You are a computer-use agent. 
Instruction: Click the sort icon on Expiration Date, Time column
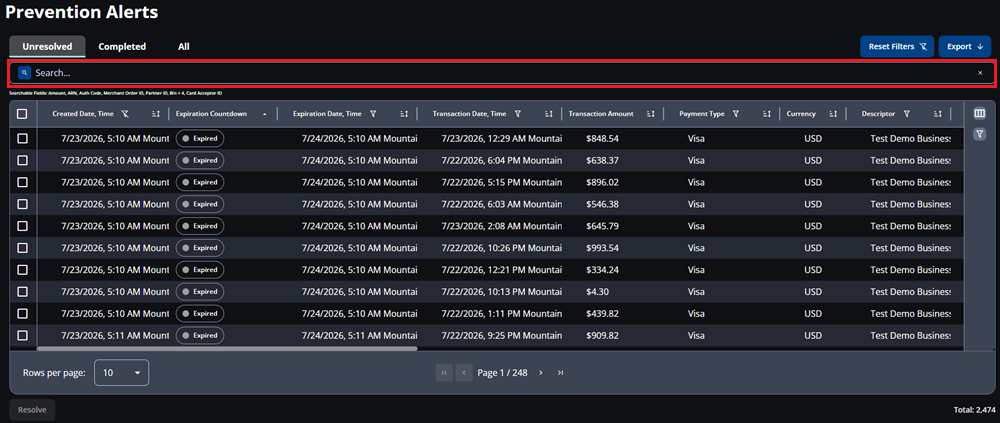point(404,114)
